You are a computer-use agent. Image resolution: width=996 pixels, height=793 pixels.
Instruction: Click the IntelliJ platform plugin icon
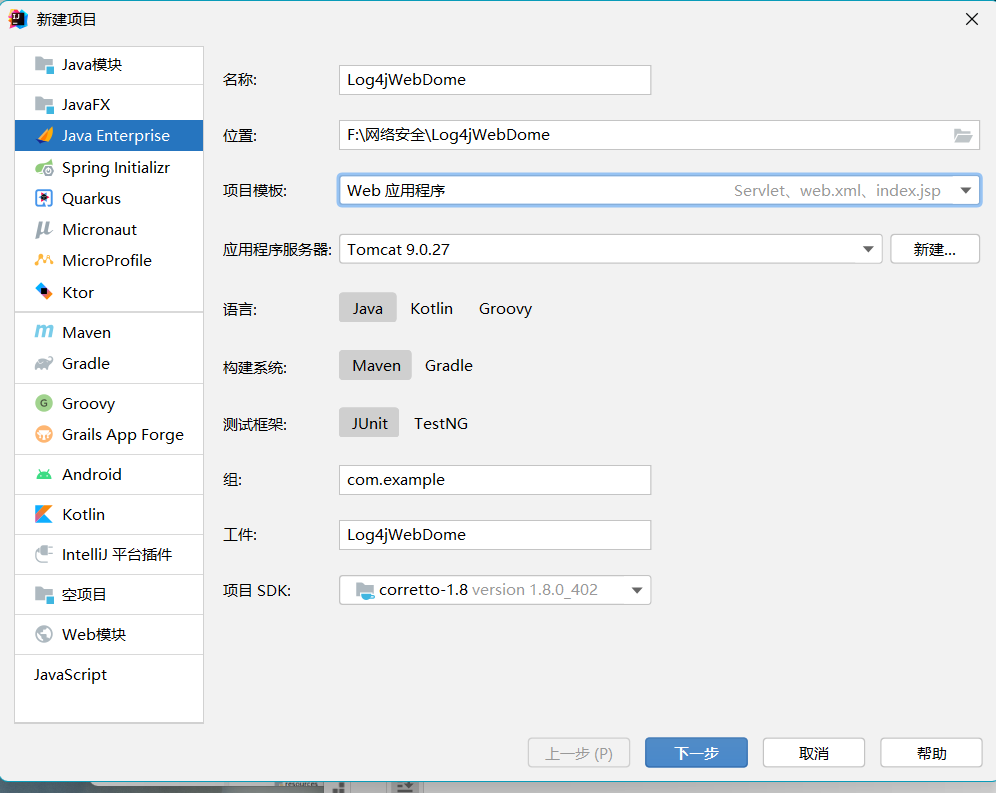tap(44, 554)
